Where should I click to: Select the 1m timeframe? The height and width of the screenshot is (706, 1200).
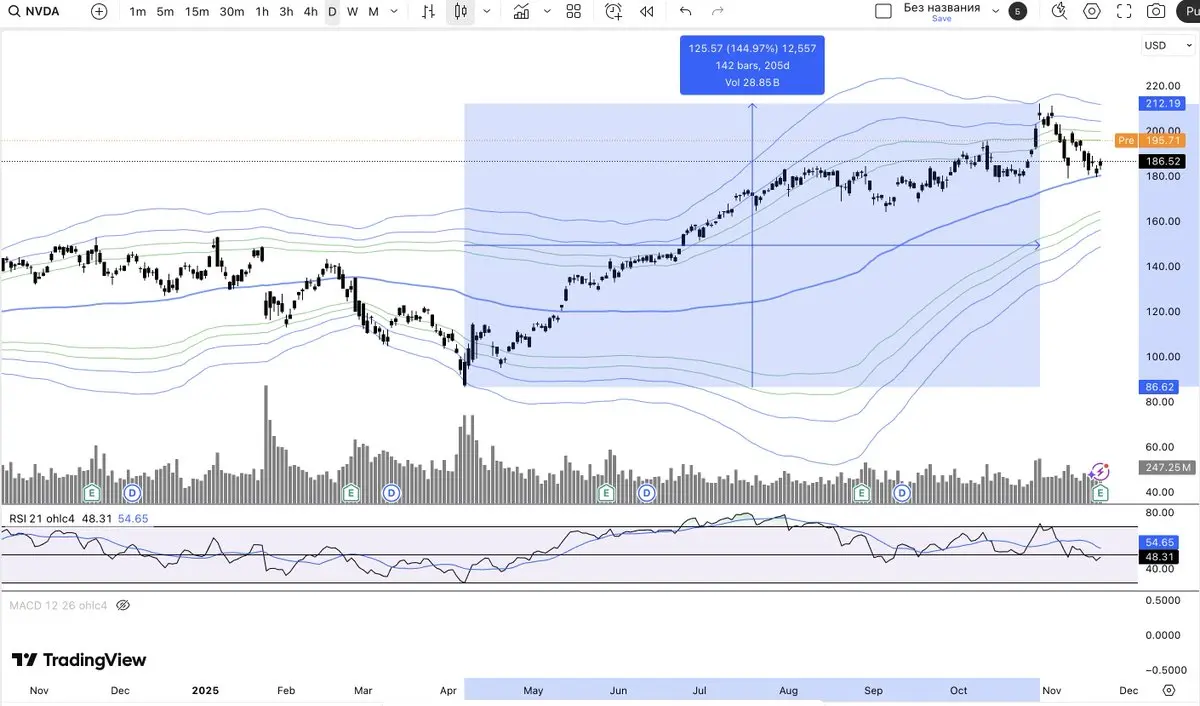(138, 12)
